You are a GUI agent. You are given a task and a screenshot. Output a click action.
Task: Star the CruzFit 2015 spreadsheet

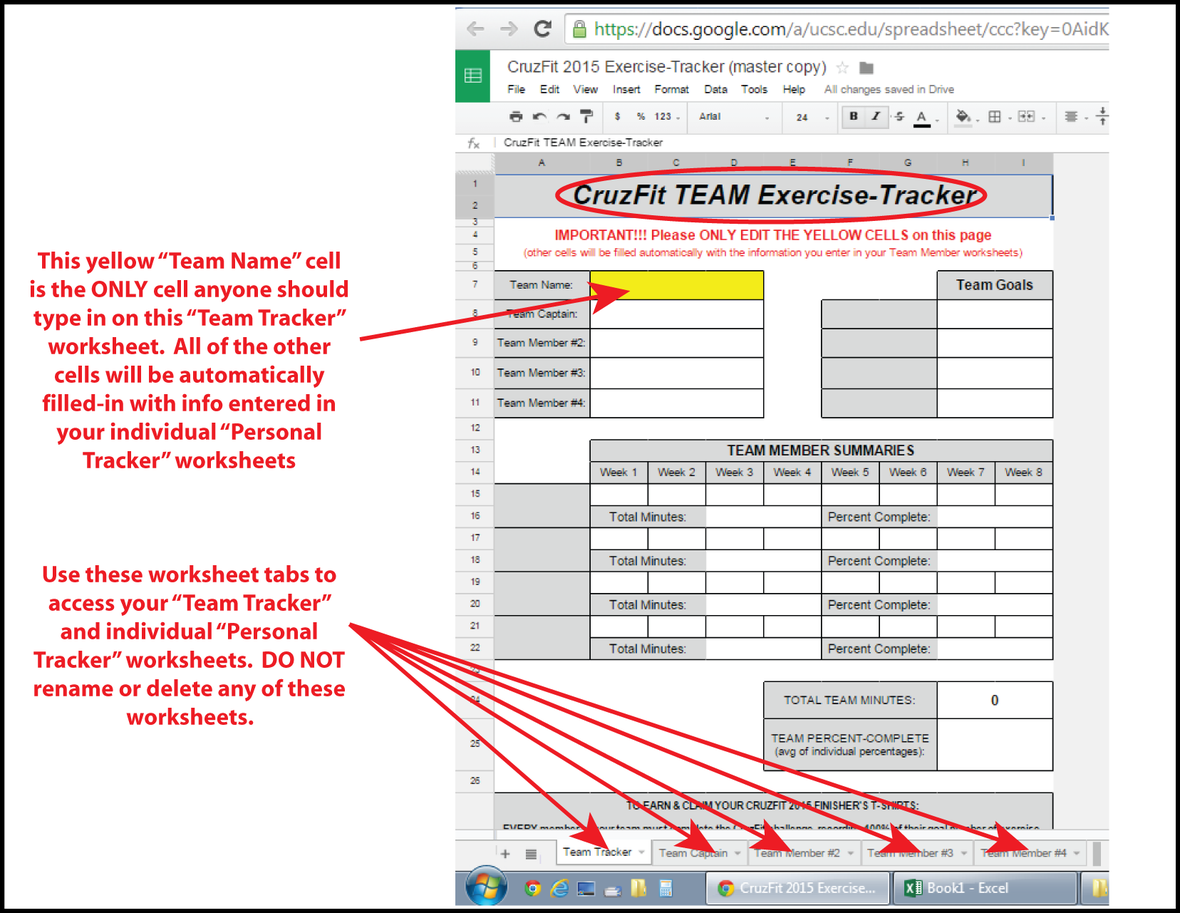(843, 68)
